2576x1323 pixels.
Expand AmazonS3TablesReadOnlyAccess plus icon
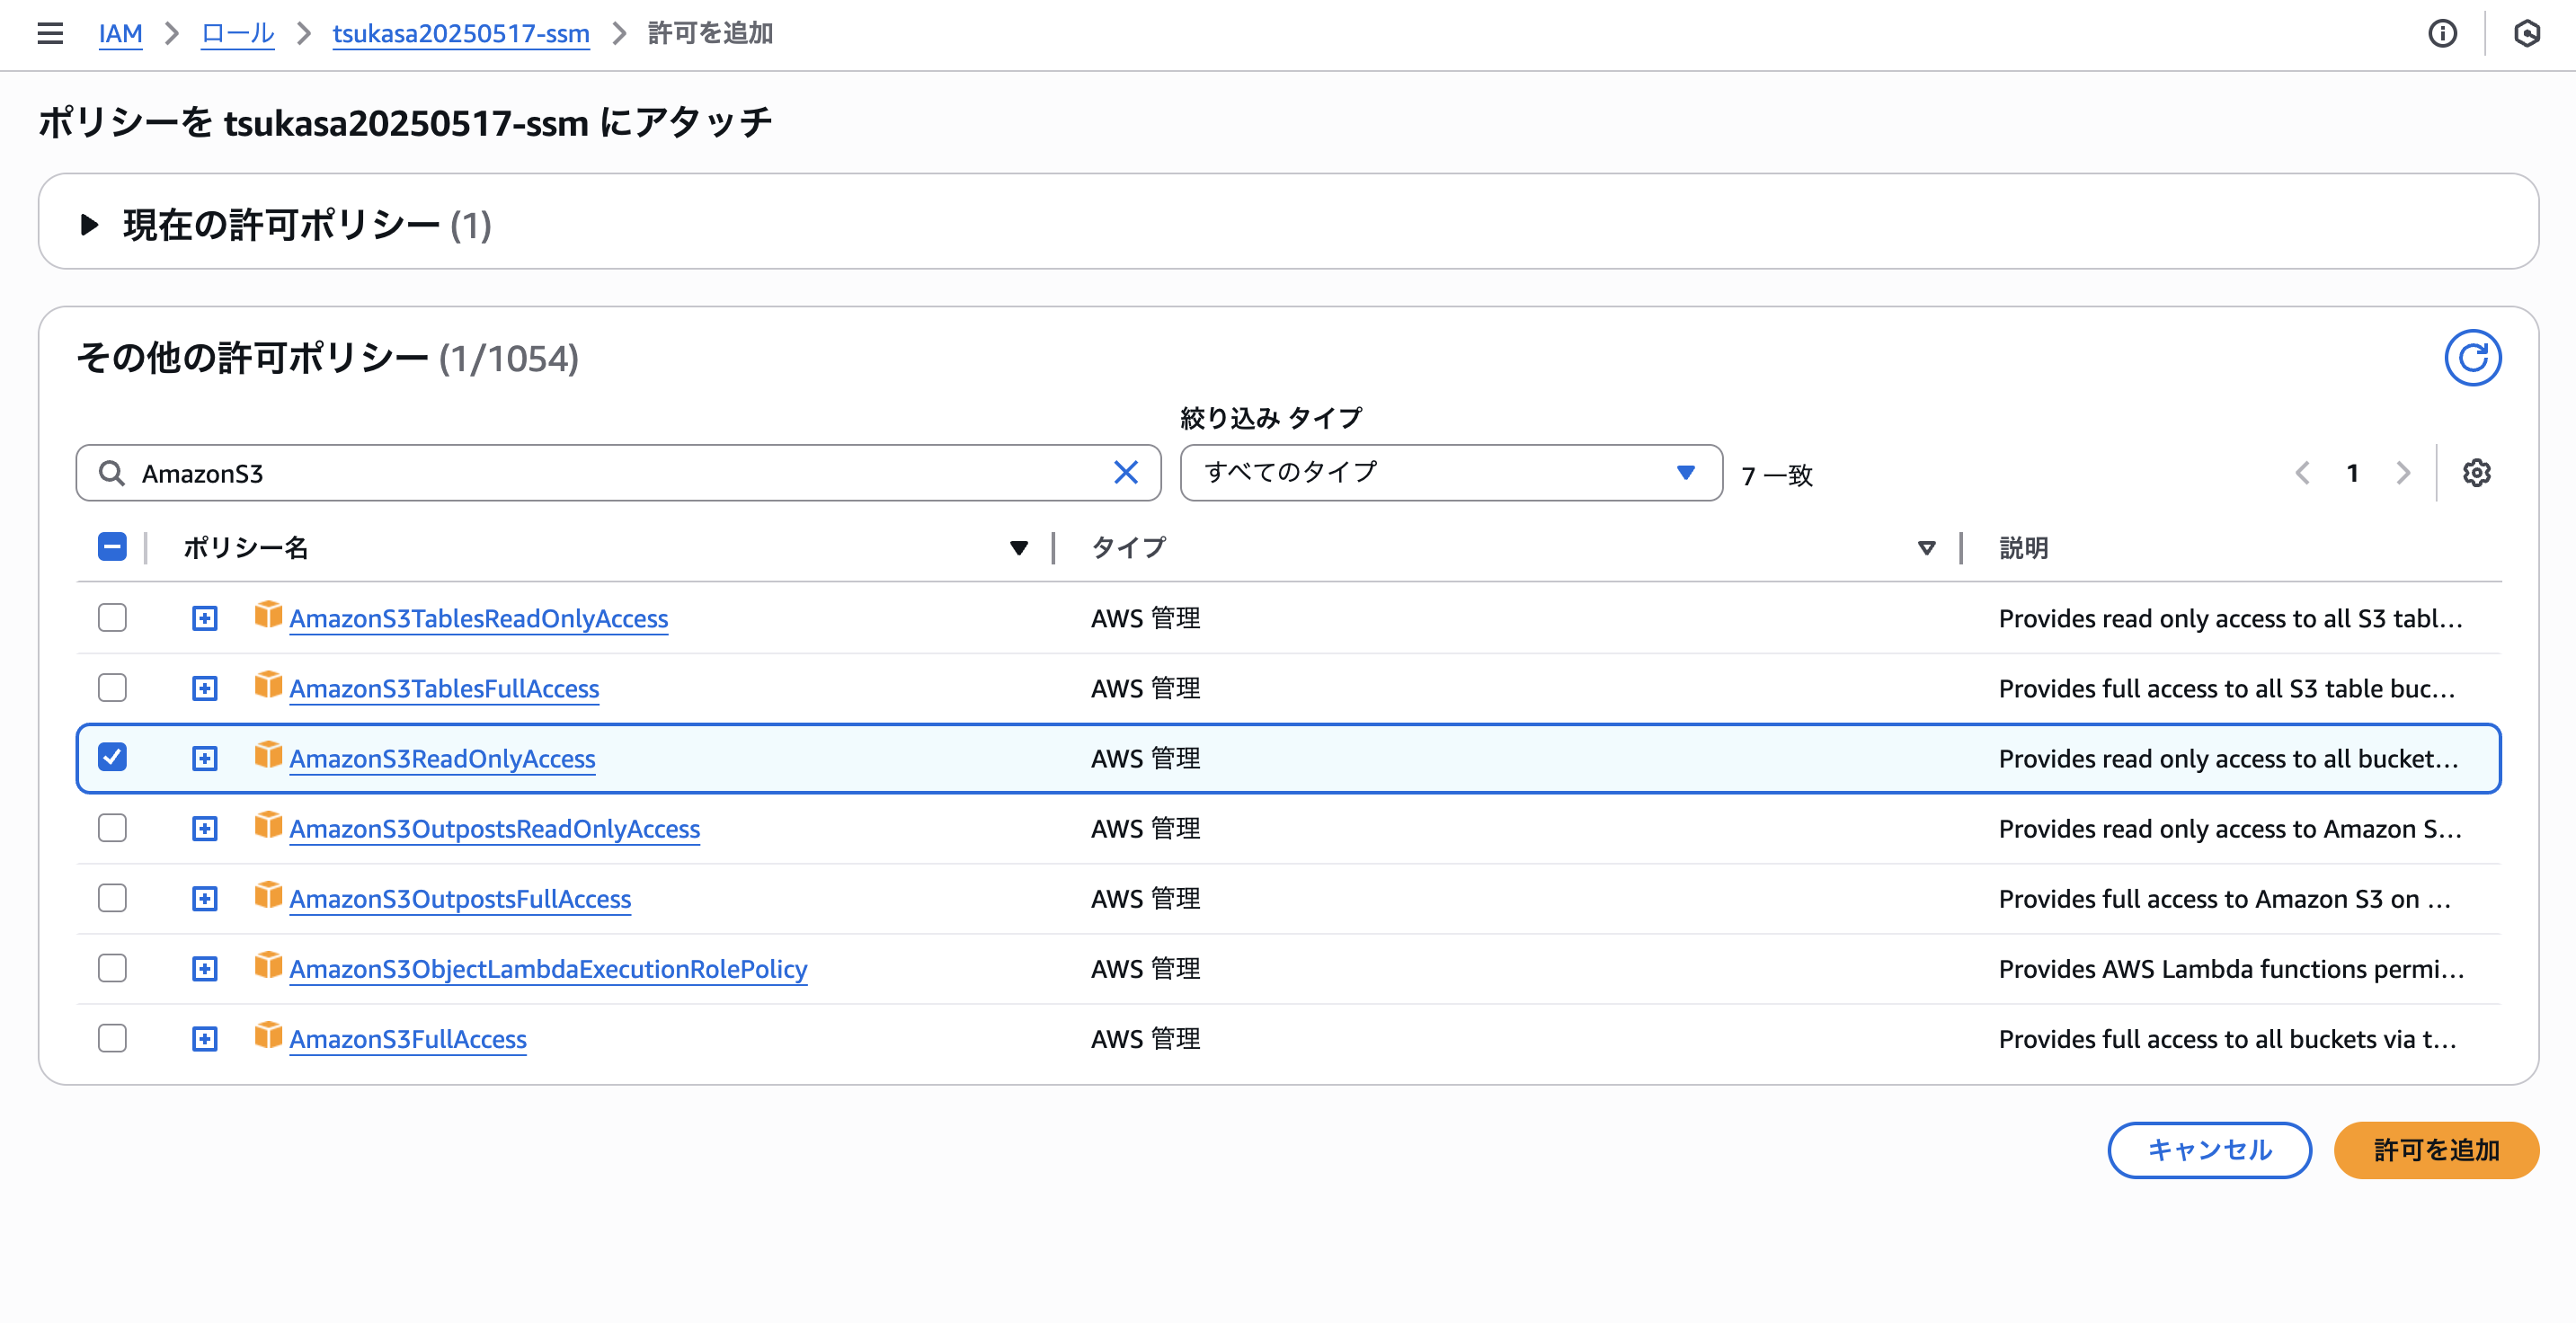tap(205, 619)
